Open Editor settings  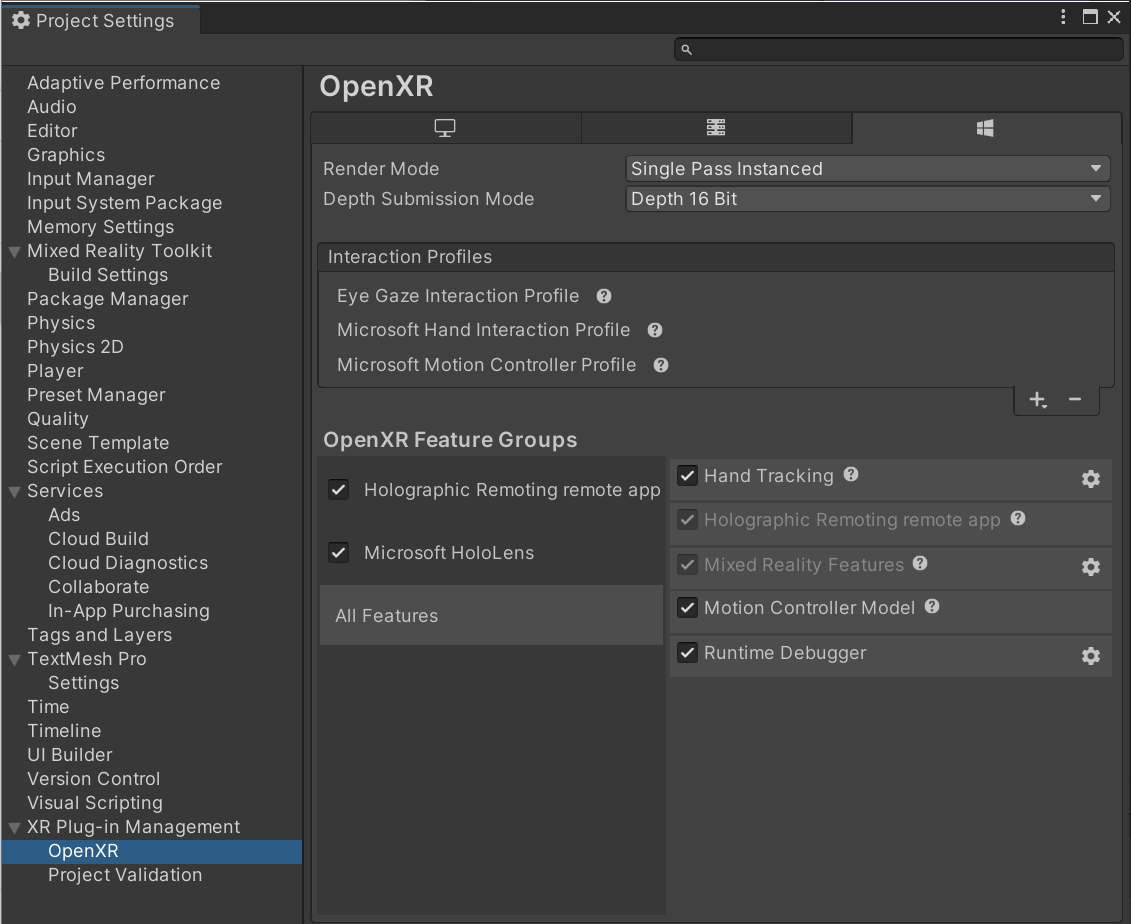click(52, 131)
